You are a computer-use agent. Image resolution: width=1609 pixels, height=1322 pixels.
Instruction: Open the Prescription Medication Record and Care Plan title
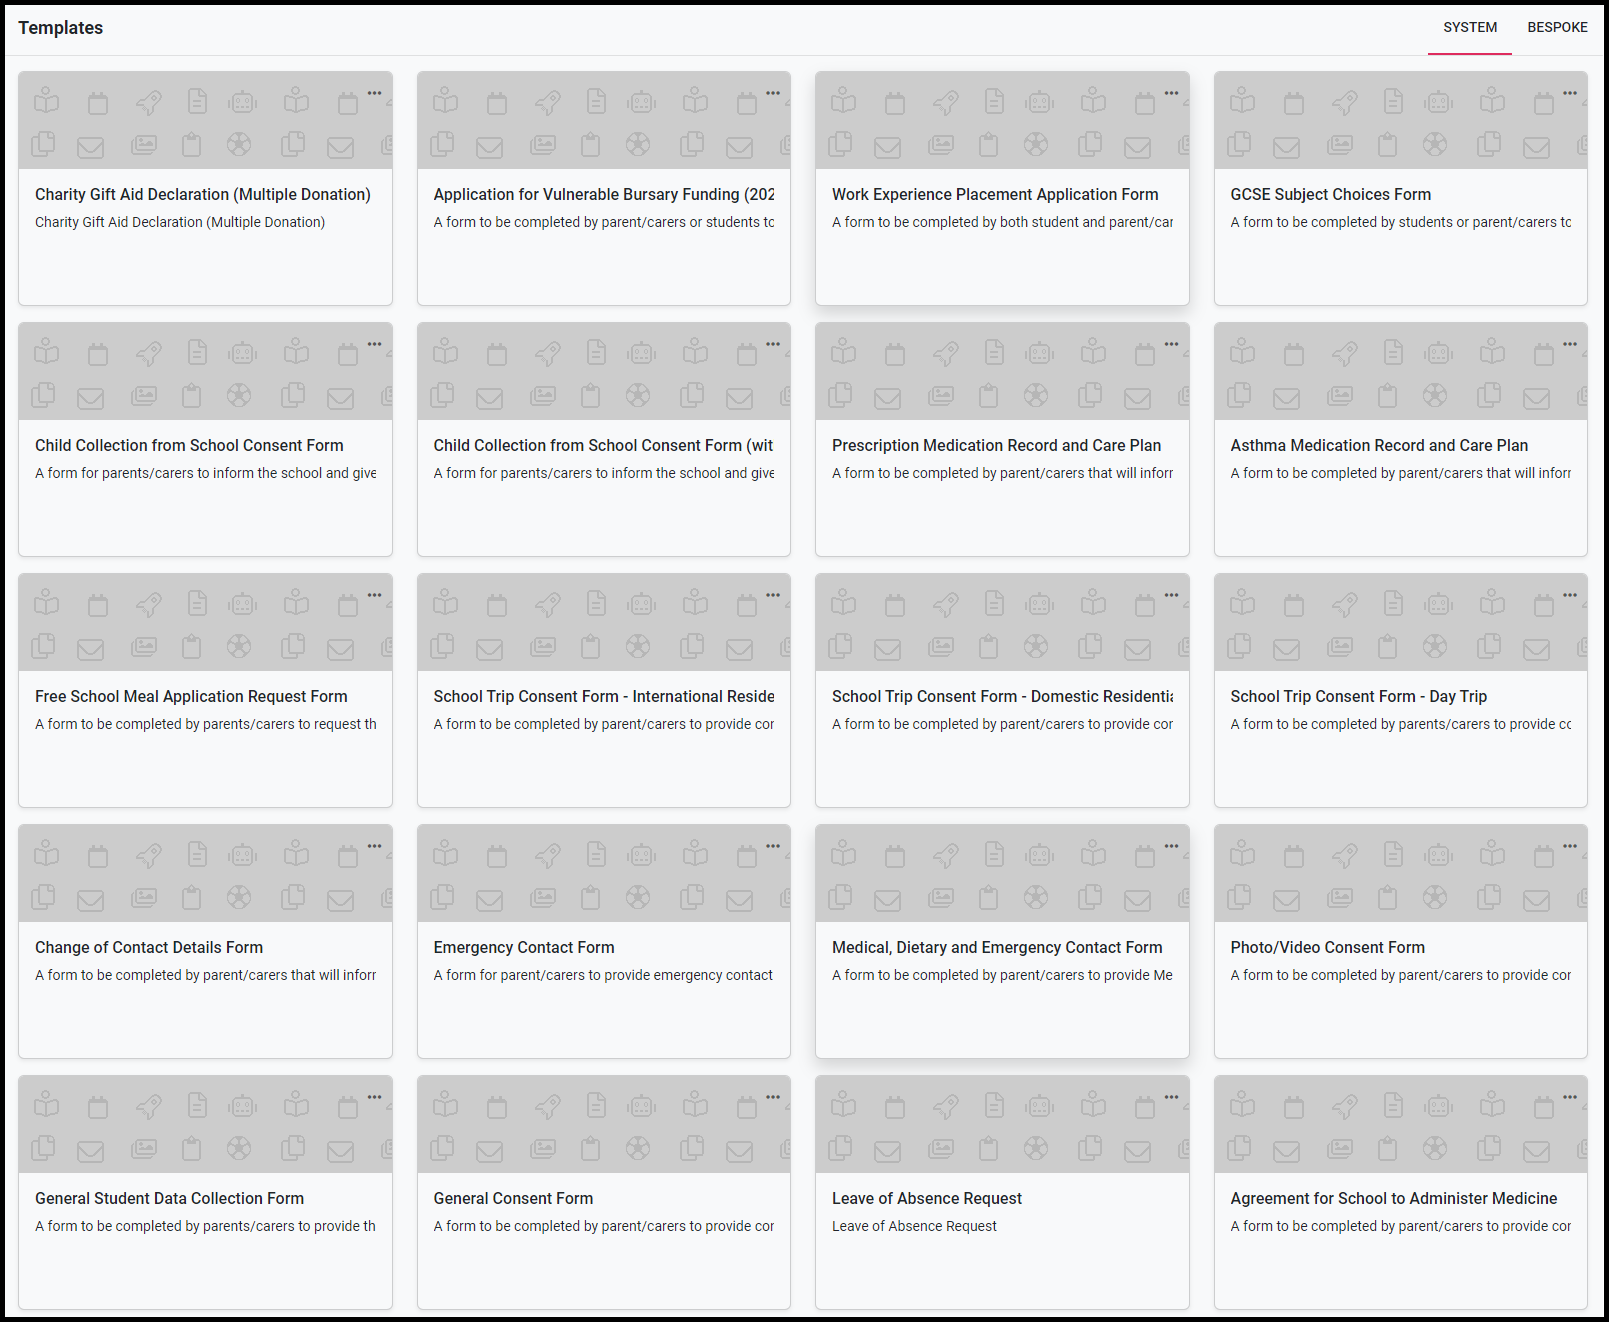[996, 445]
